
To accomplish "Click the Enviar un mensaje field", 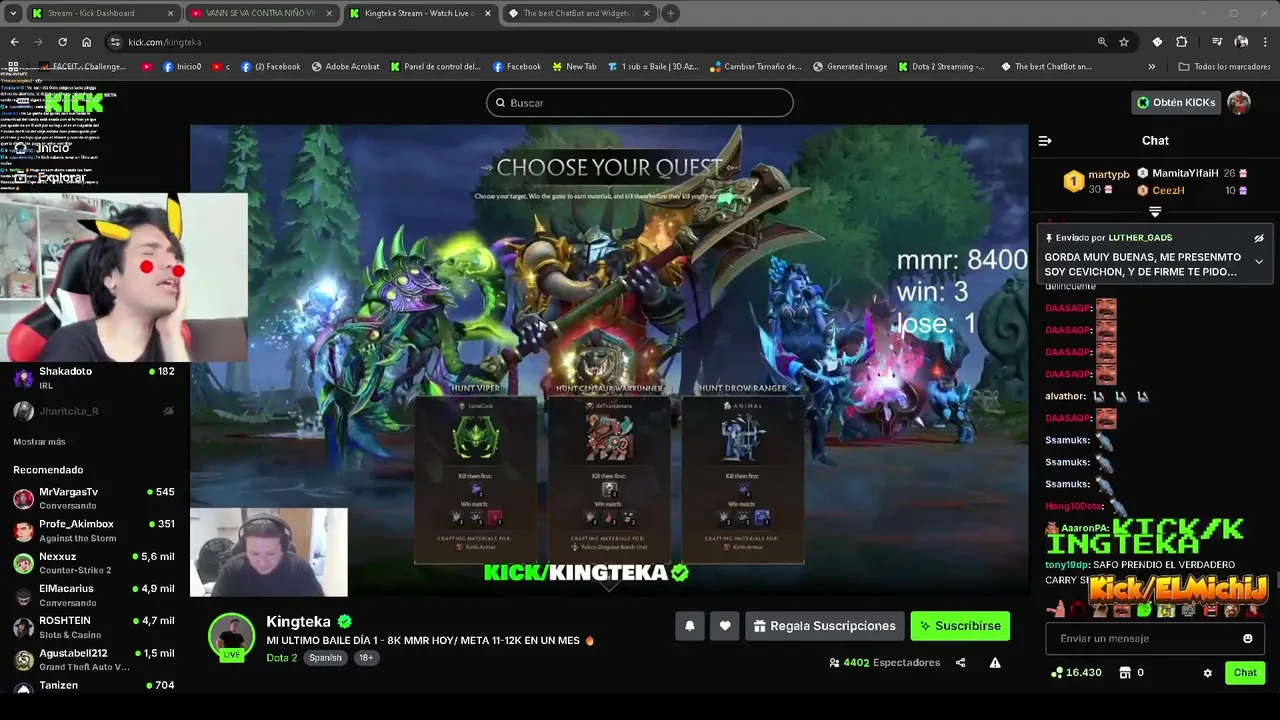I will pyautogui.click(x=1145, y=638).
